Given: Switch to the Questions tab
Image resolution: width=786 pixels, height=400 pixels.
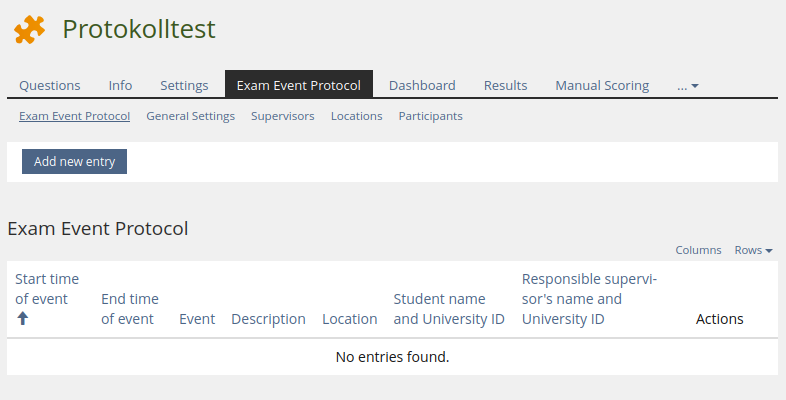Looking at the screenshot, I should [50, 86].
